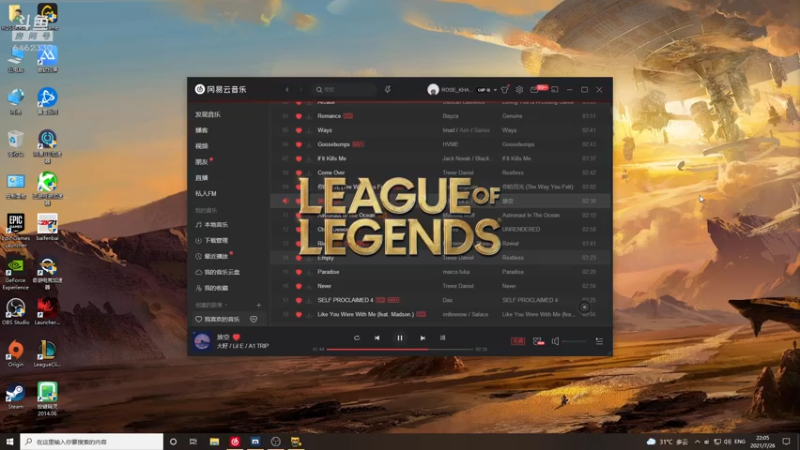This screenshot has height=450, width=800.
Task: Open artist link HVME
Action: tap(451, 144)
